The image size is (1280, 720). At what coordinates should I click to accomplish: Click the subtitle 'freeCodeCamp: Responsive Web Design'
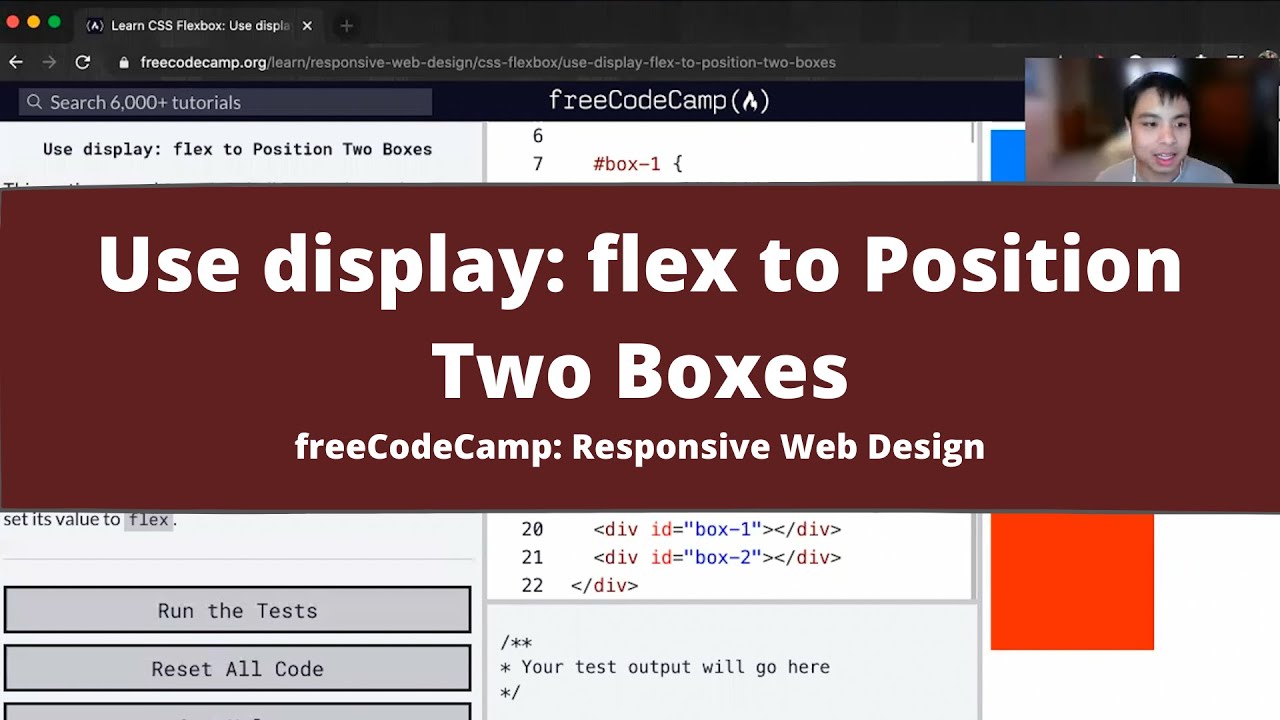coord(640,446)
